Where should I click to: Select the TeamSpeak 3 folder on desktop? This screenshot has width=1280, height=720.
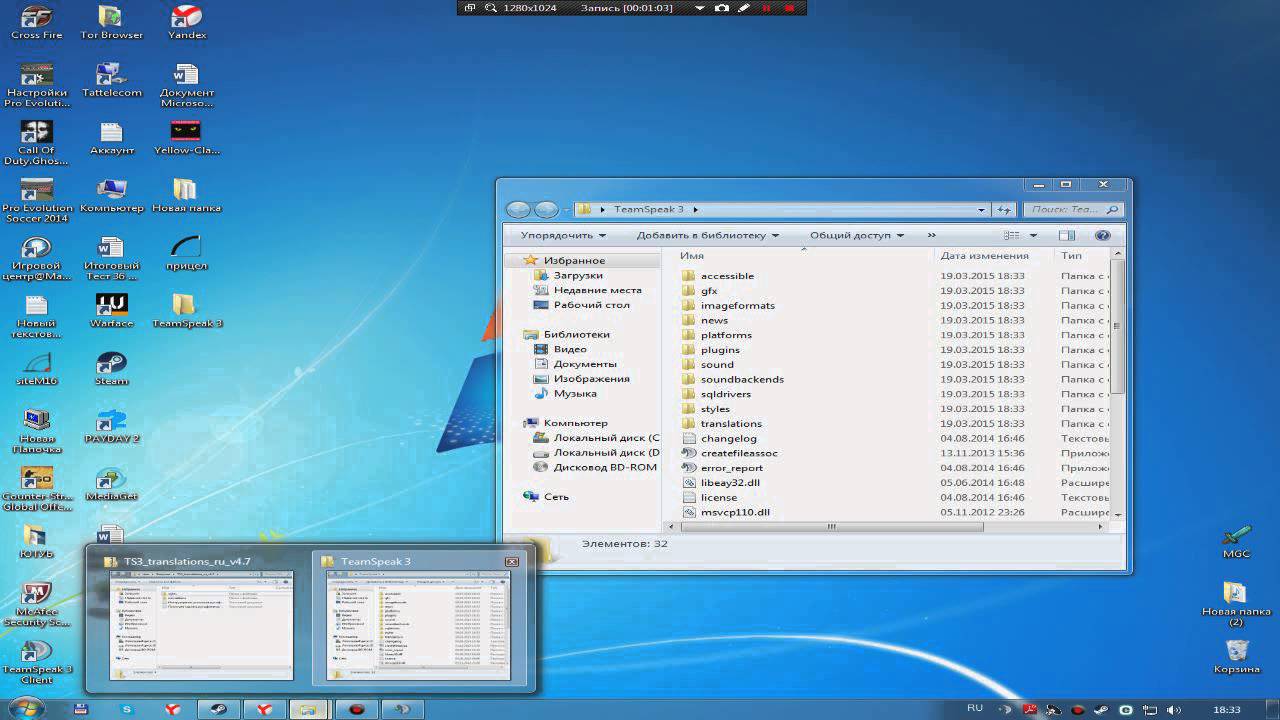[186, 310]
